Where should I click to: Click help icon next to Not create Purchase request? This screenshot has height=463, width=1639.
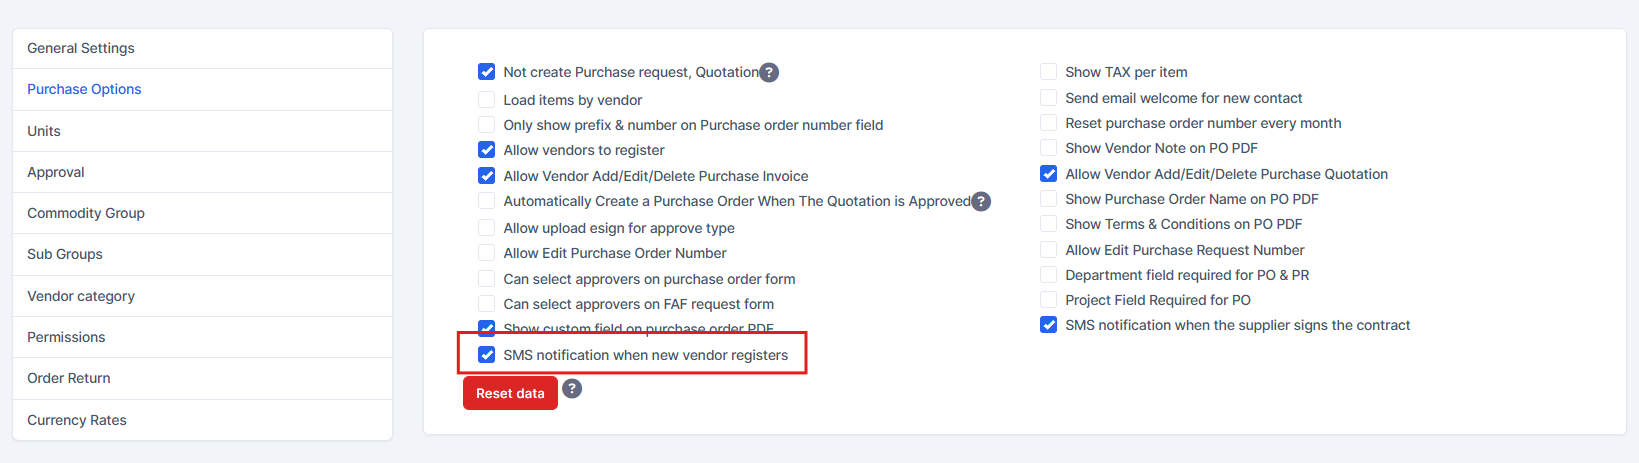point(769,72)
